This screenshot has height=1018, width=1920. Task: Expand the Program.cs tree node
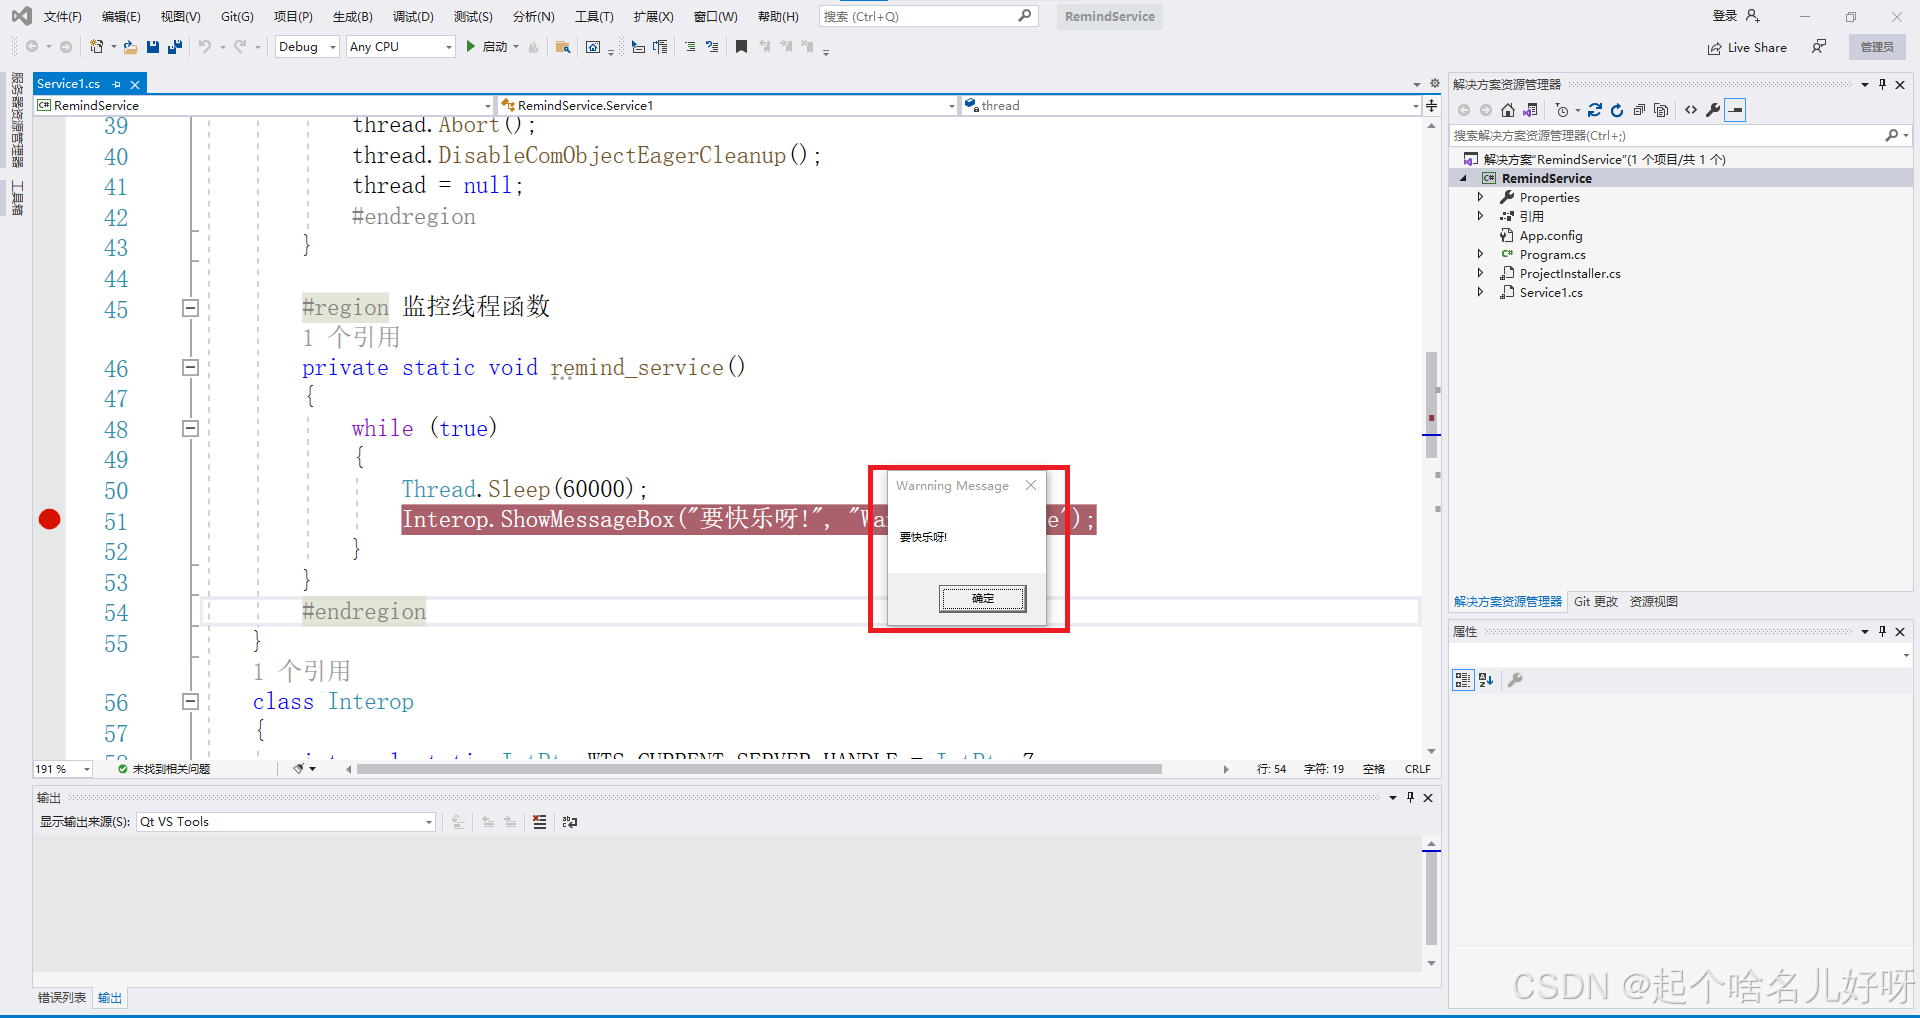(x=1481, y=254)
